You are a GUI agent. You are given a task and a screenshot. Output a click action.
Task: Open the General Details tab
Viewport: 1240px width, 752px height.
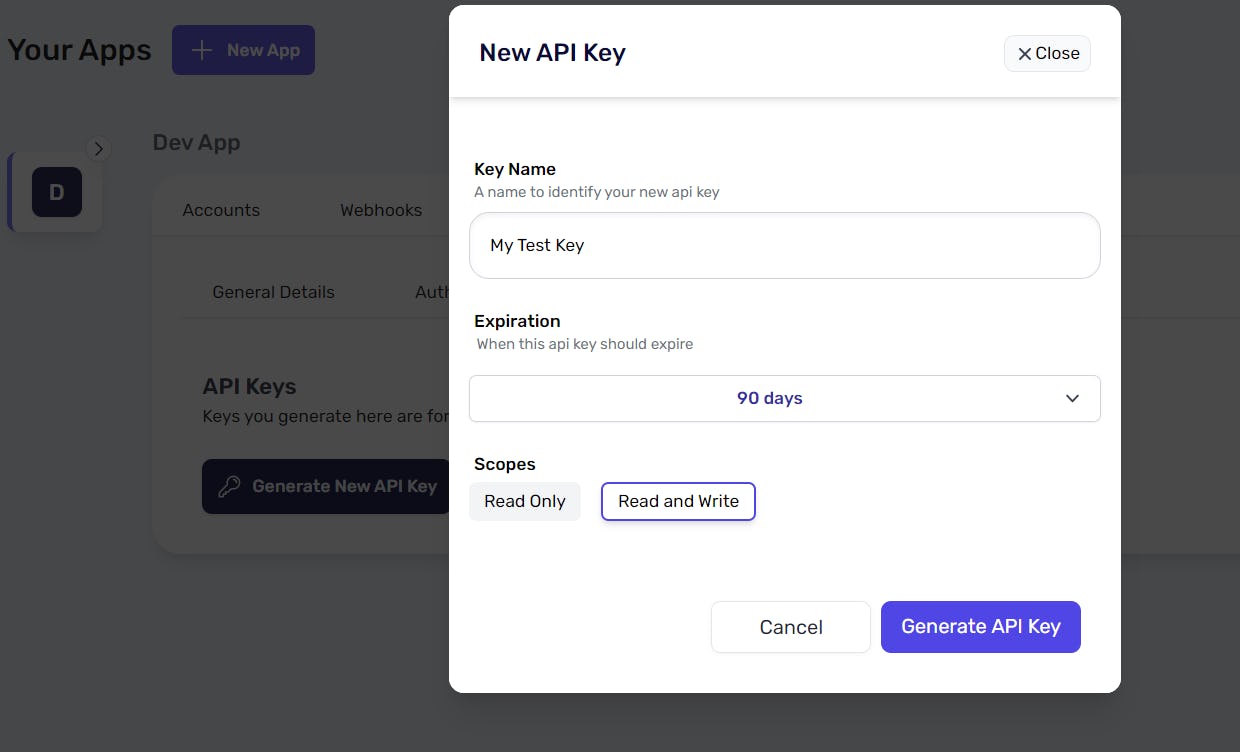273,292
